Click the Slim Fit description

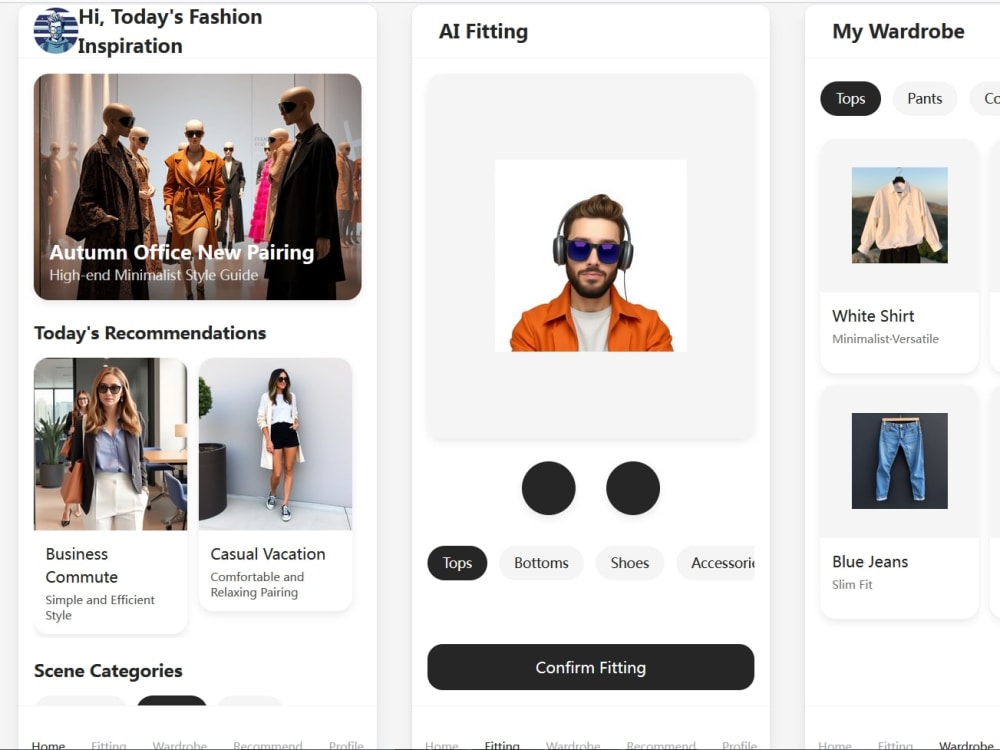click(852, 584)
